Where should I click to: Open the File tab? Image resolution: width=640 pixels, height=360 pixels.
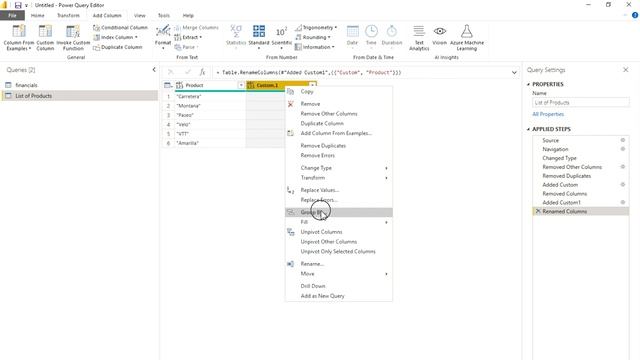coord(12,16)
